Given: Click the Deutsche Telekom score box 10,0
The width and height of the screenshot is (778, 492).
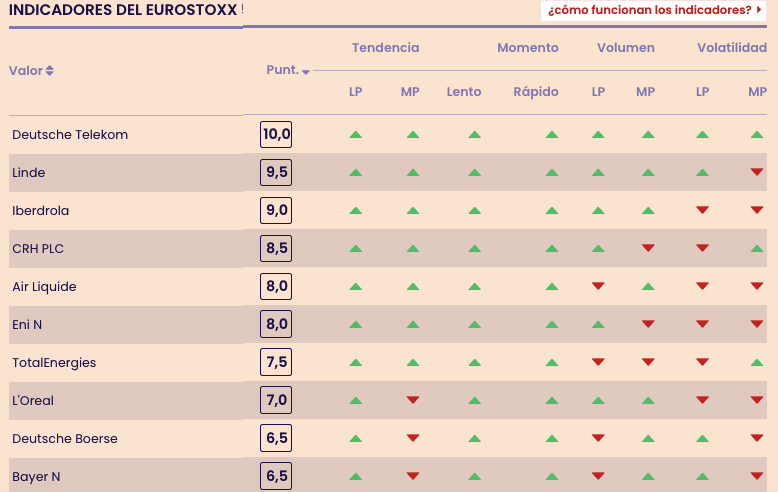Looking at the screenshot, I should [276, 134].
